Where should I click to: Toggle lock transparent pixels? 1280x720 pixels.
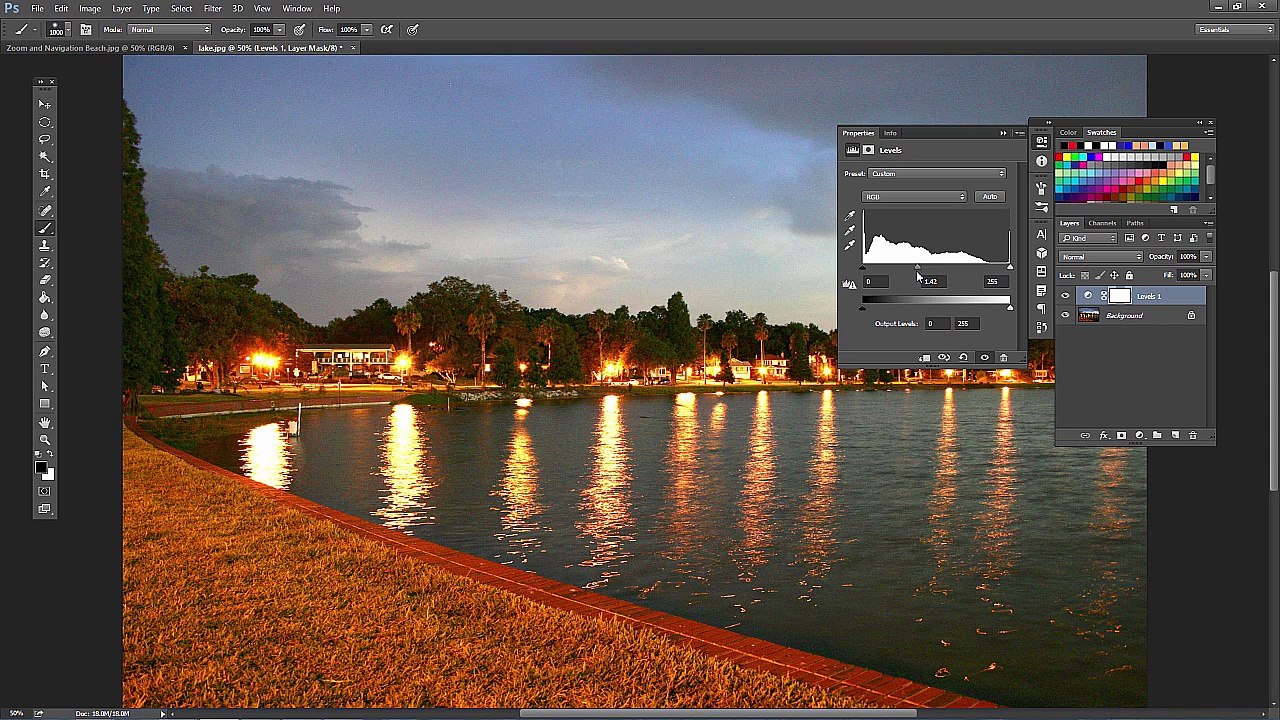(1085, 275)
